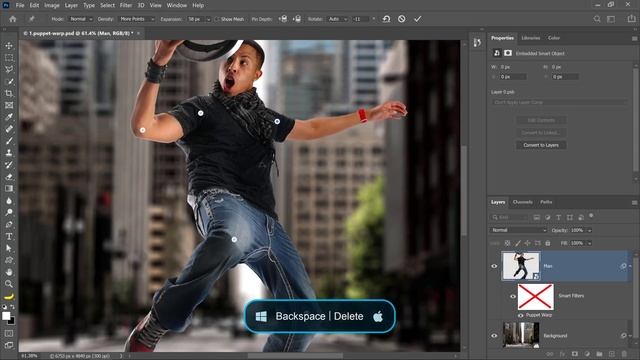The height and width of the screenshot is (360, 640).
Task: Select the Blur tool
Action: (x=9, y=200)
